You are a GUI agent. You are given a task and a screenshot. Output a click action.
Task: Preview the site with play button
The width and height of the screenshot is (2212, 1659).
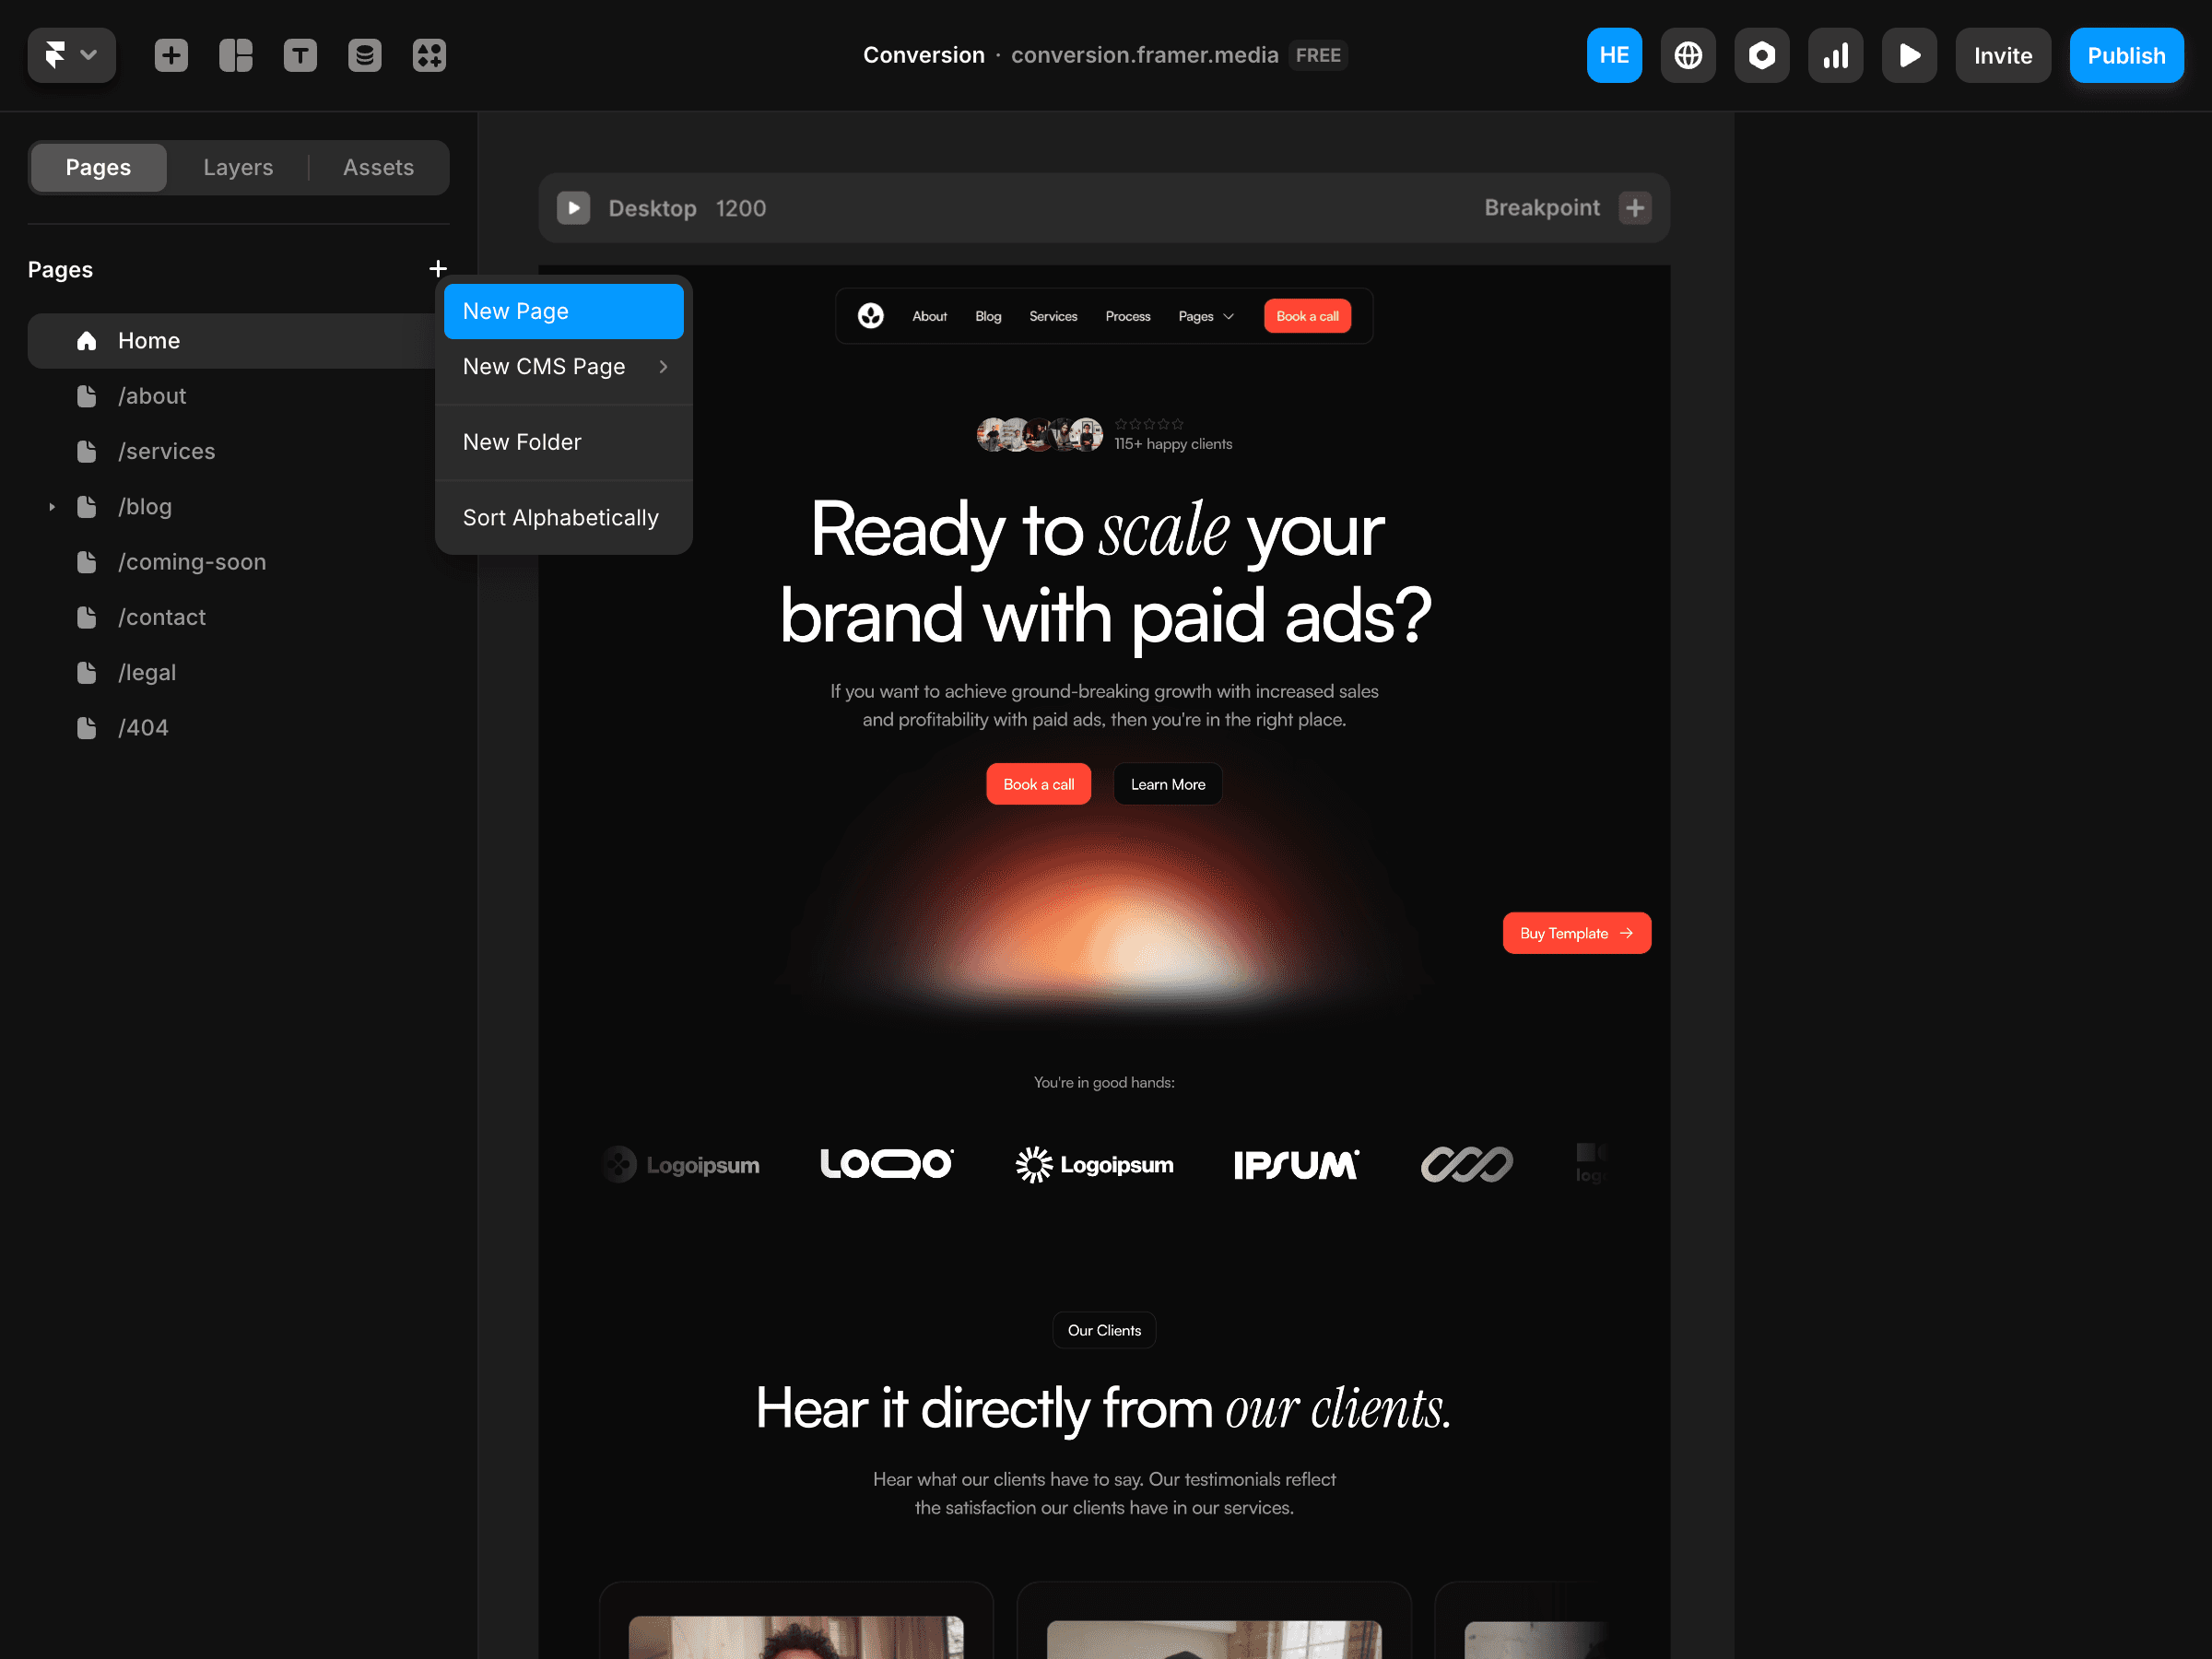pos(1909,55)
